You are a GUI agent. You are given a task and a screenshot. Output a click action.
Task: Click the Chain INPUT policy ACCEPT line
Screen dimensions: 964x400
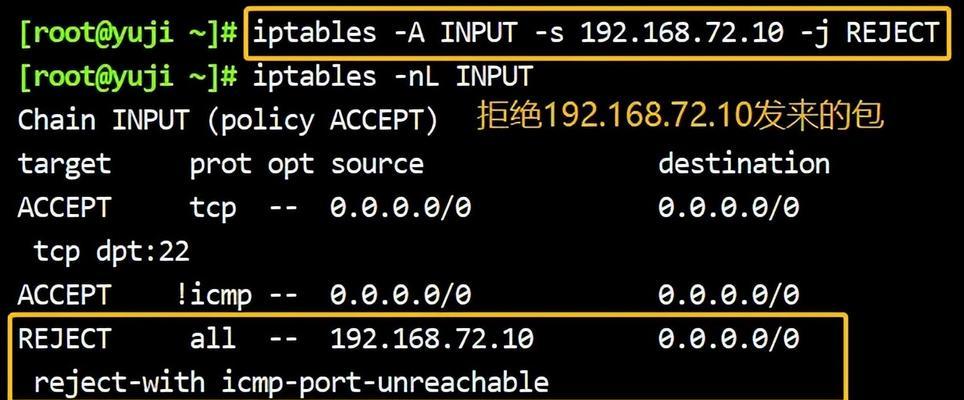click(227, 121)
